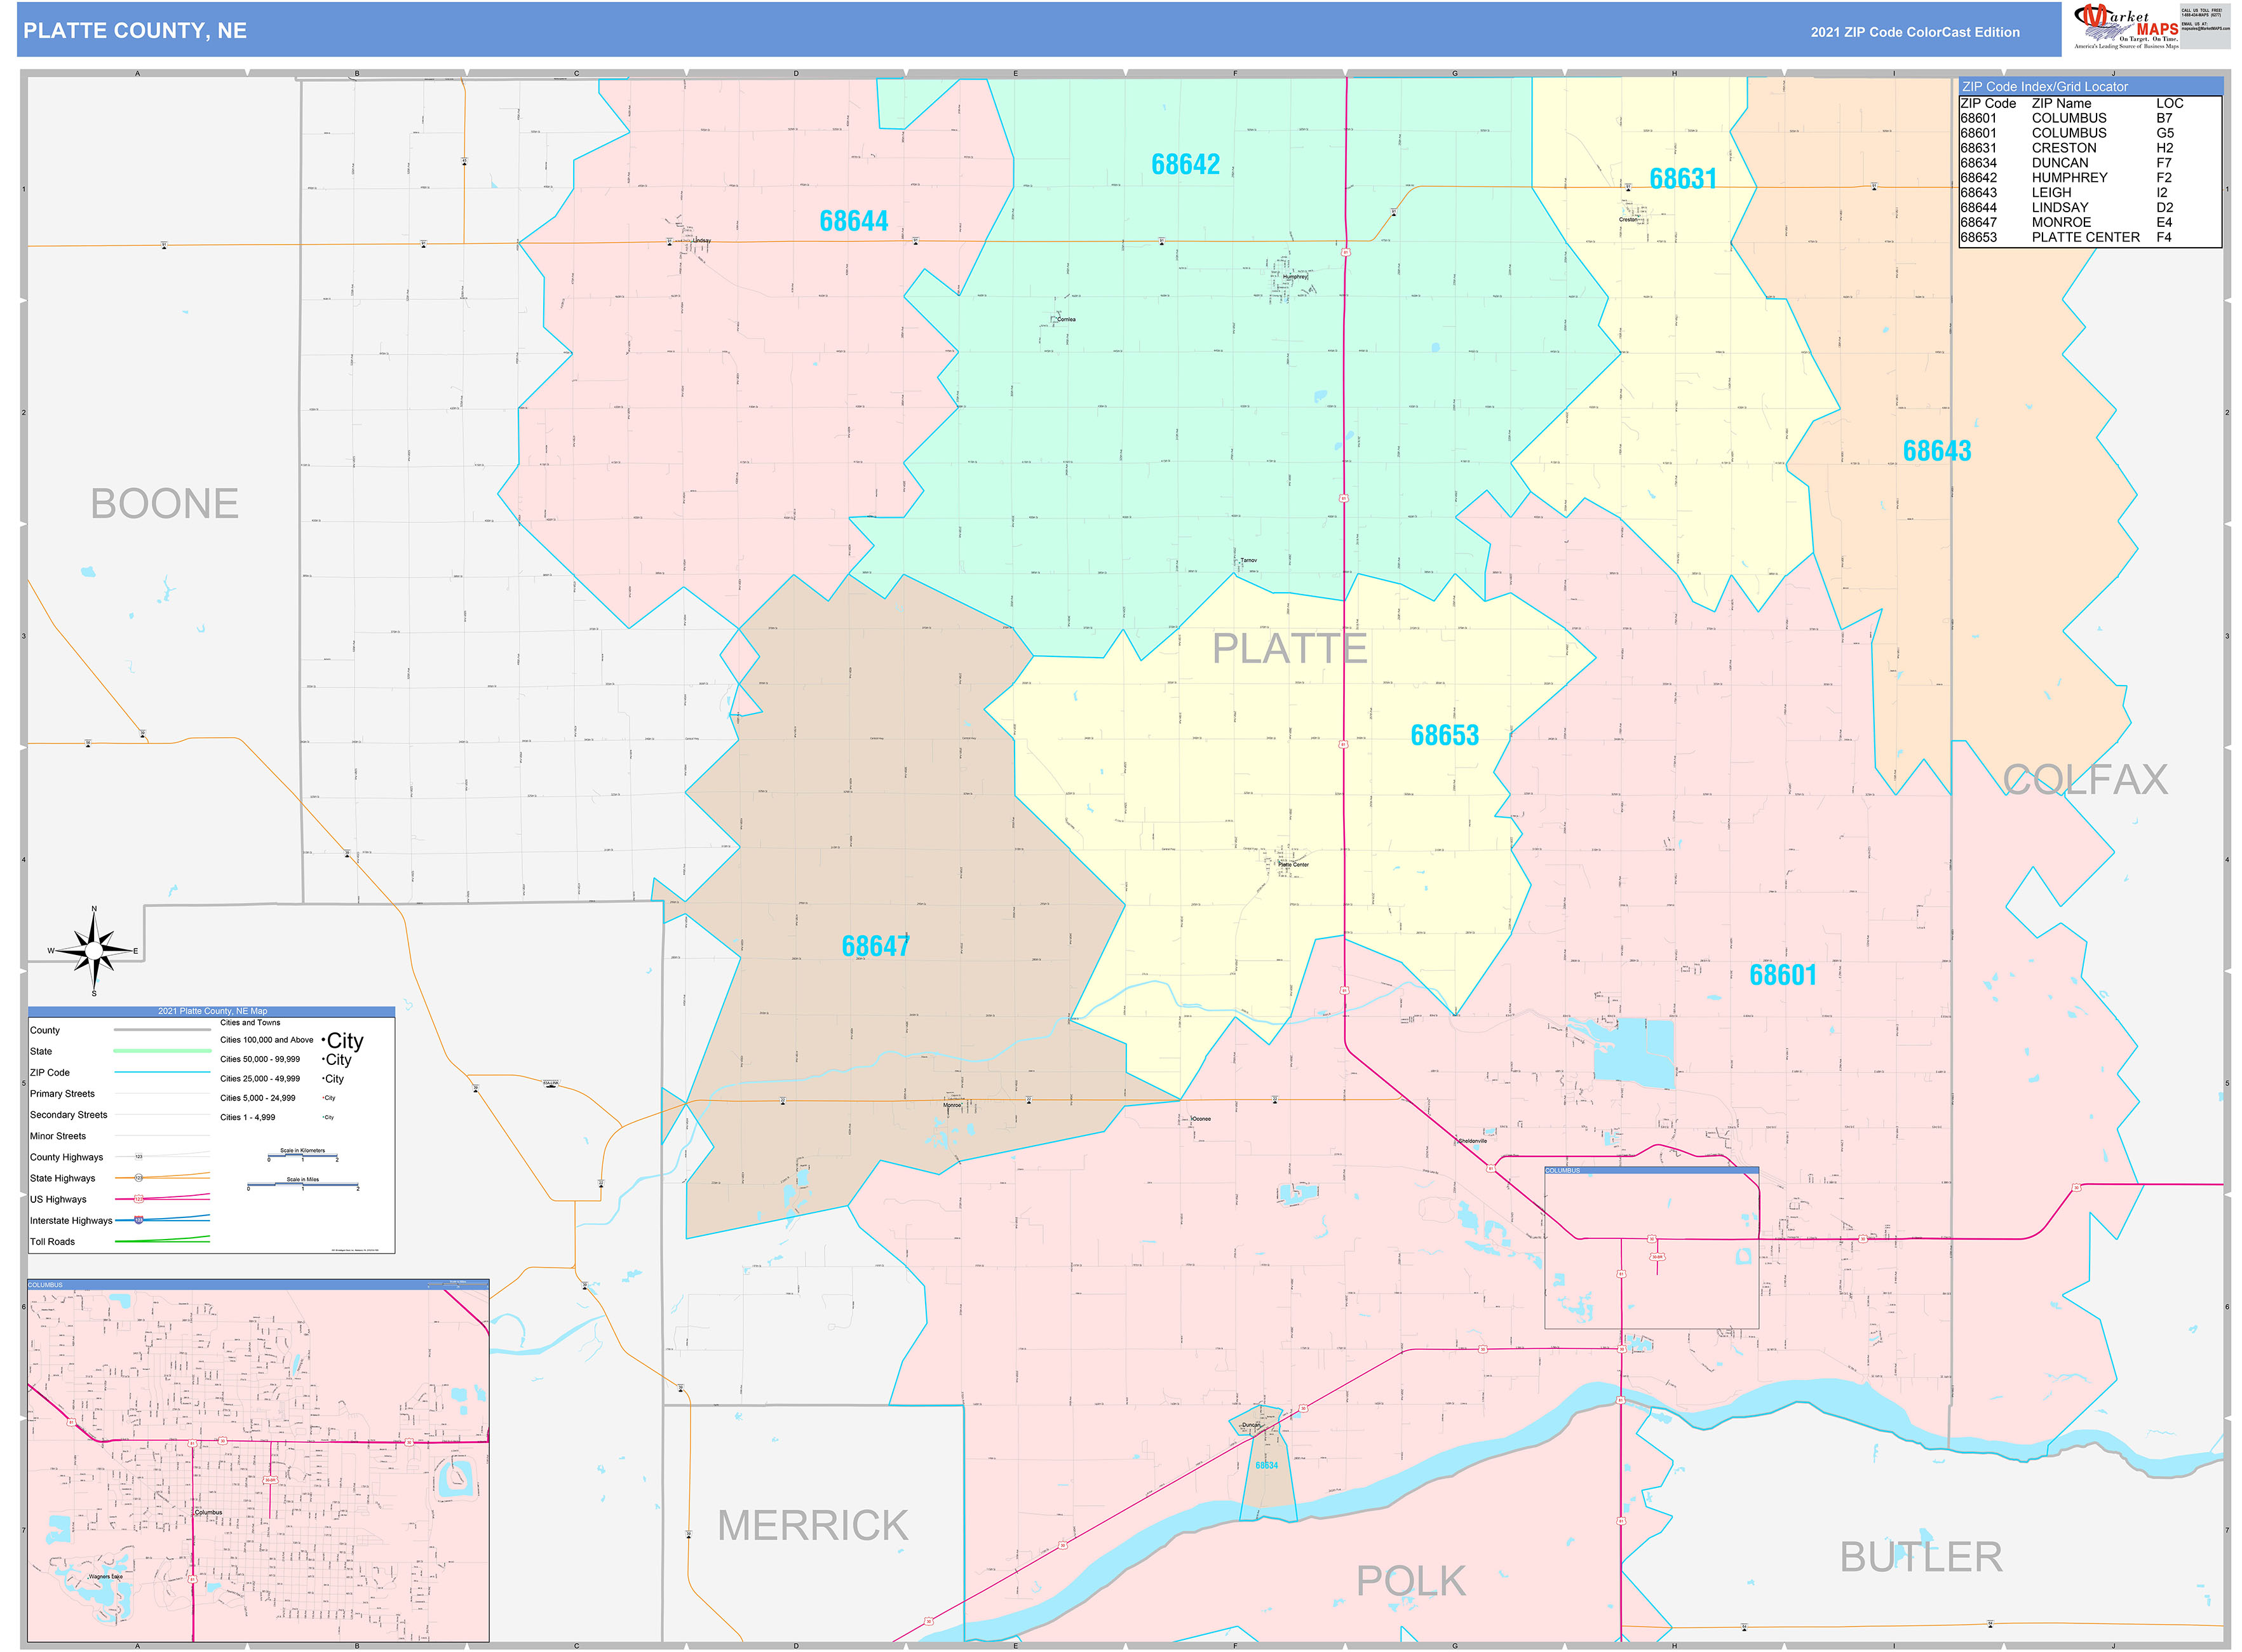The width and height of the screenshot is (2242, 1652).
Task: Click the 'Scale in Kilometers' bar
Action: [x=303, y=1156]
